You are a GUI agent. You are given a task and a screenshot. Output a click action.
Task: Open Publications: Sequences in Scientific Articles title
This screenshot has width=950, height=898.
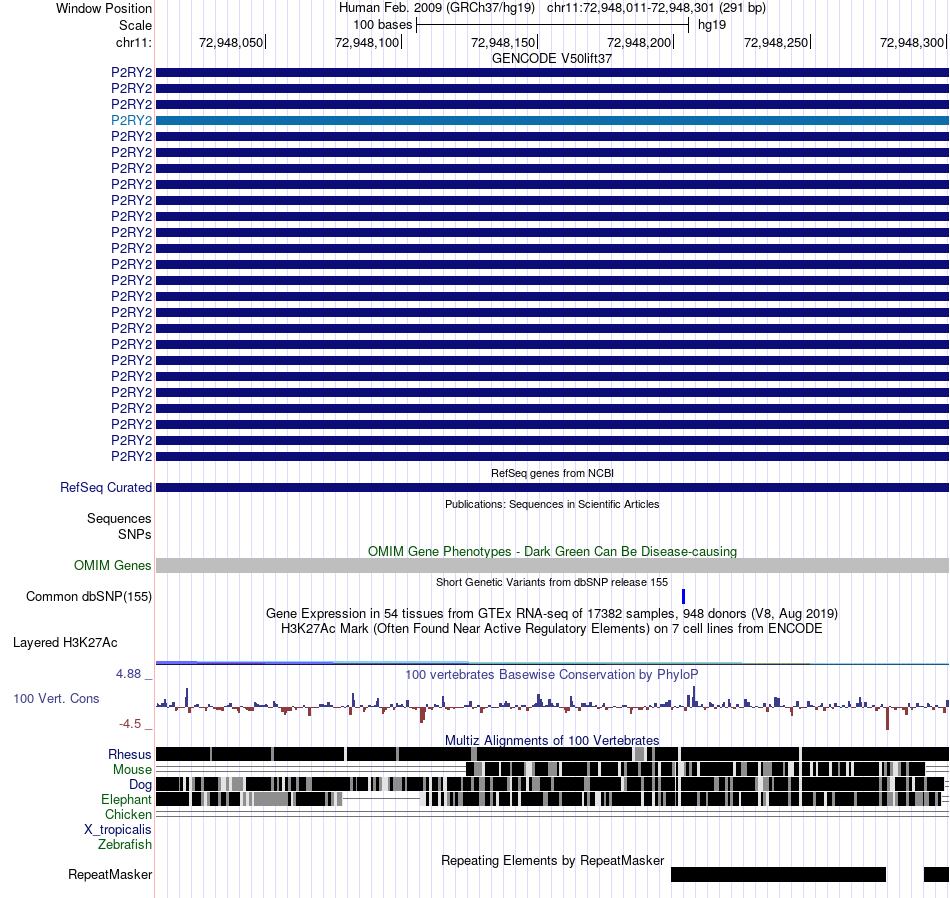552,504
